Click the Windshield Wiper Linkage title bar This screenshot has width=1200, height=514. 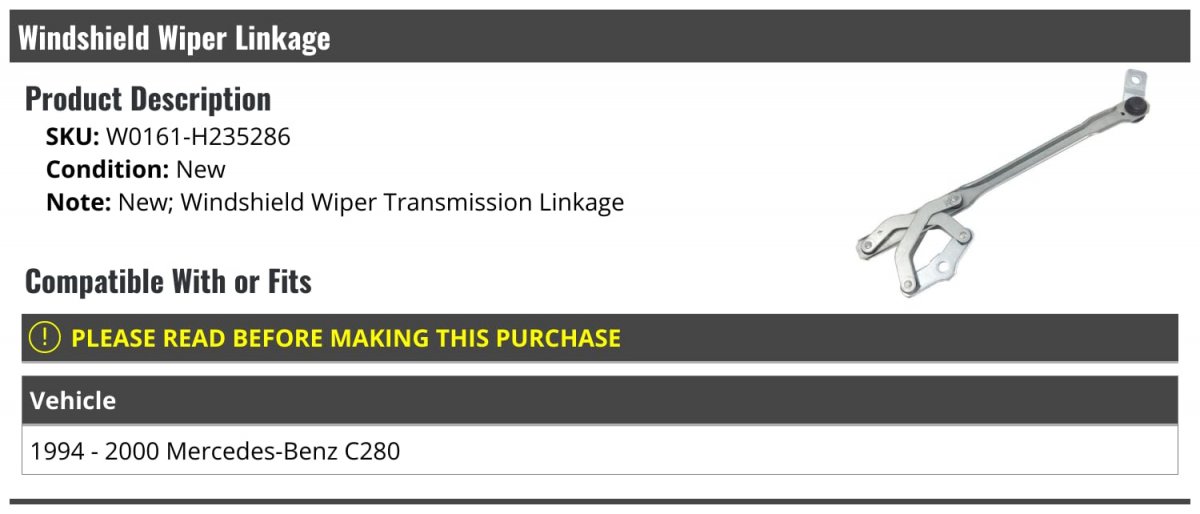pyautogui.click(x=600, y=37)
